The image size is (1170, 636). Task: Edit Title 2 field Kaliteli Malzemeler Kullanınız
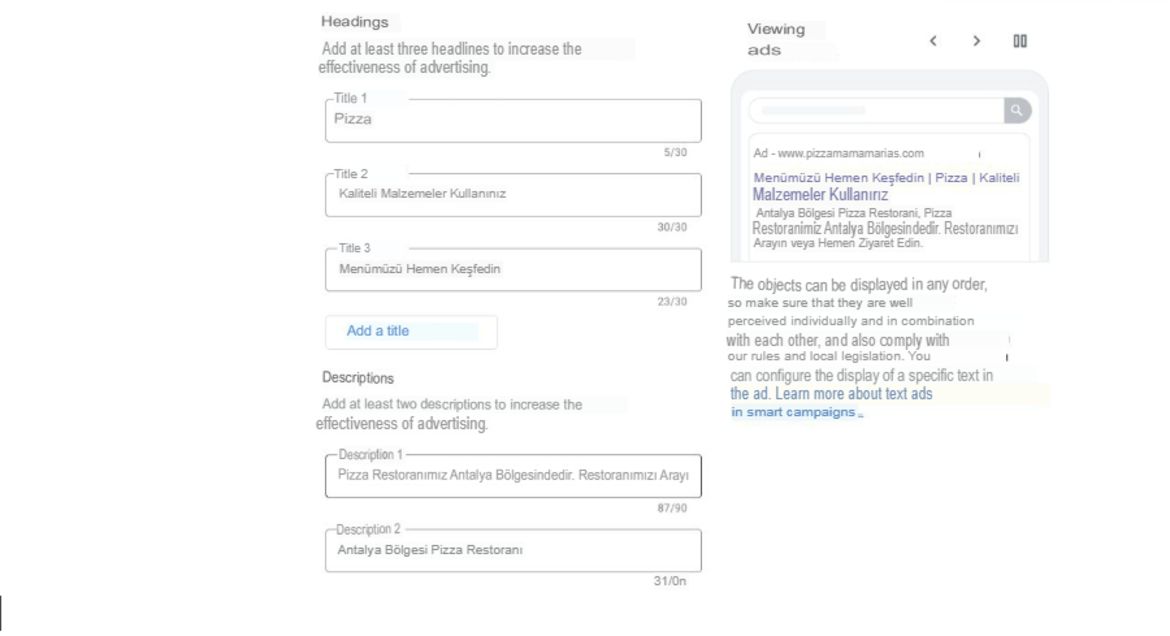coord(513,195)
